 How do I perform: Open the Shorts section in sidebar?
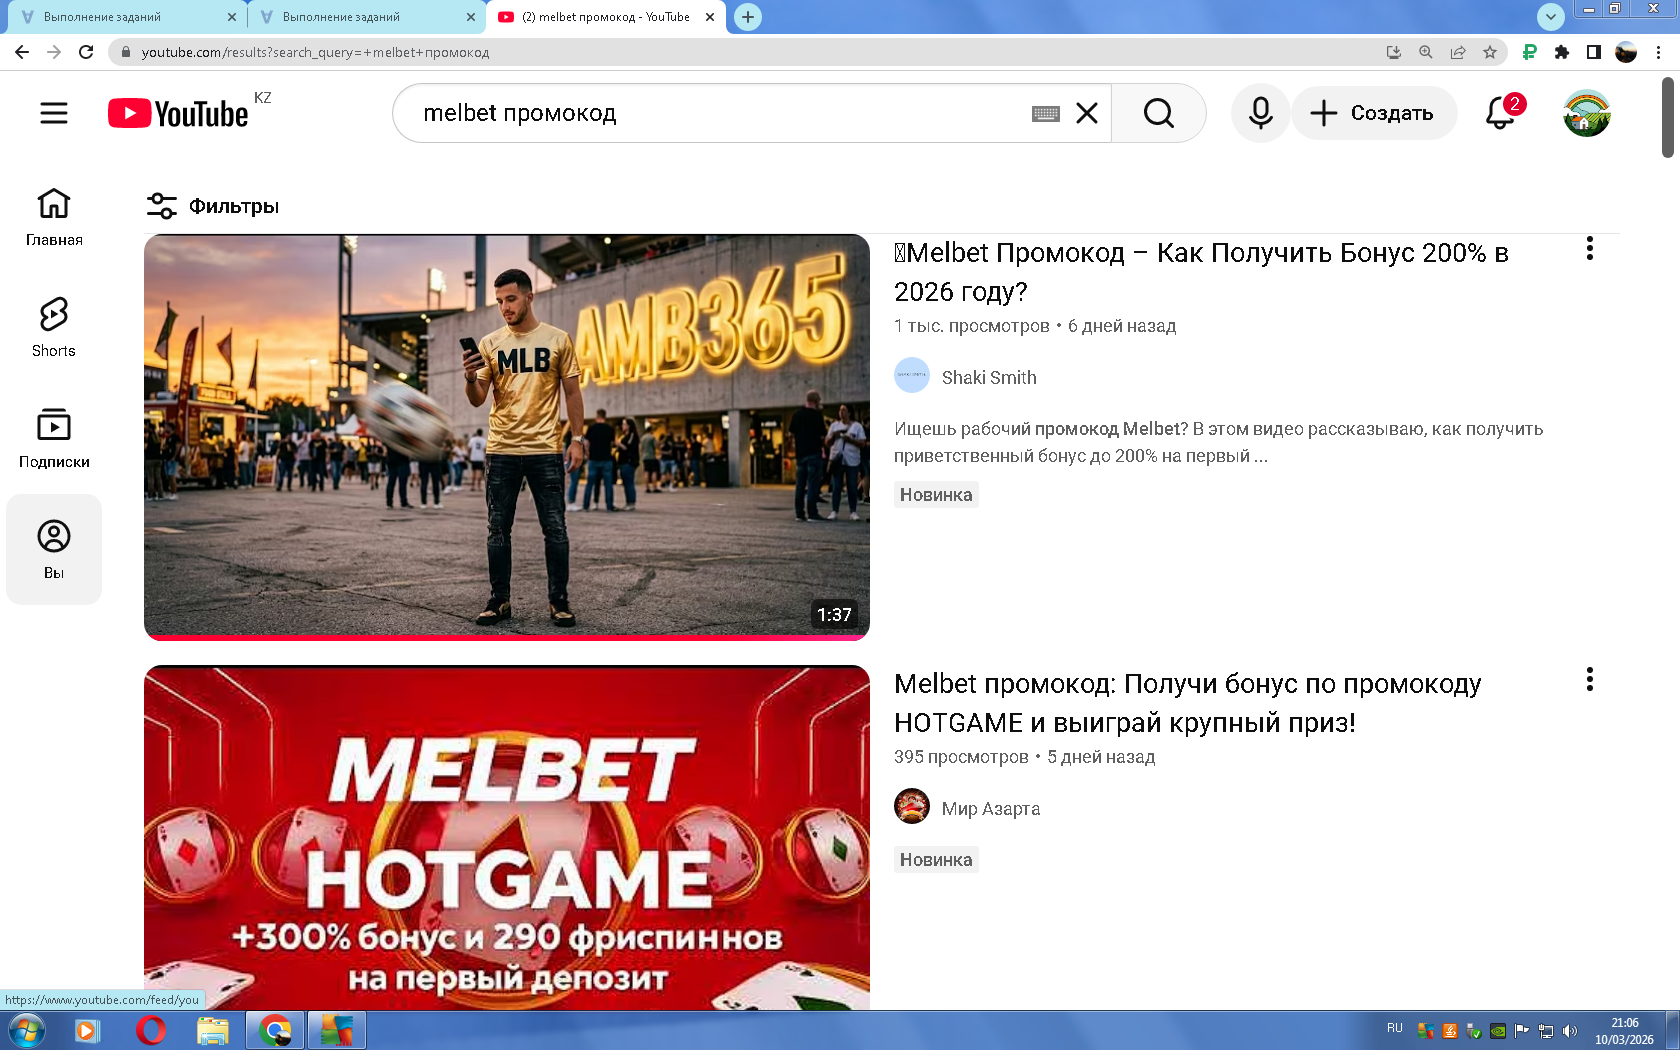pyautogui.click(x=54, y=327)
